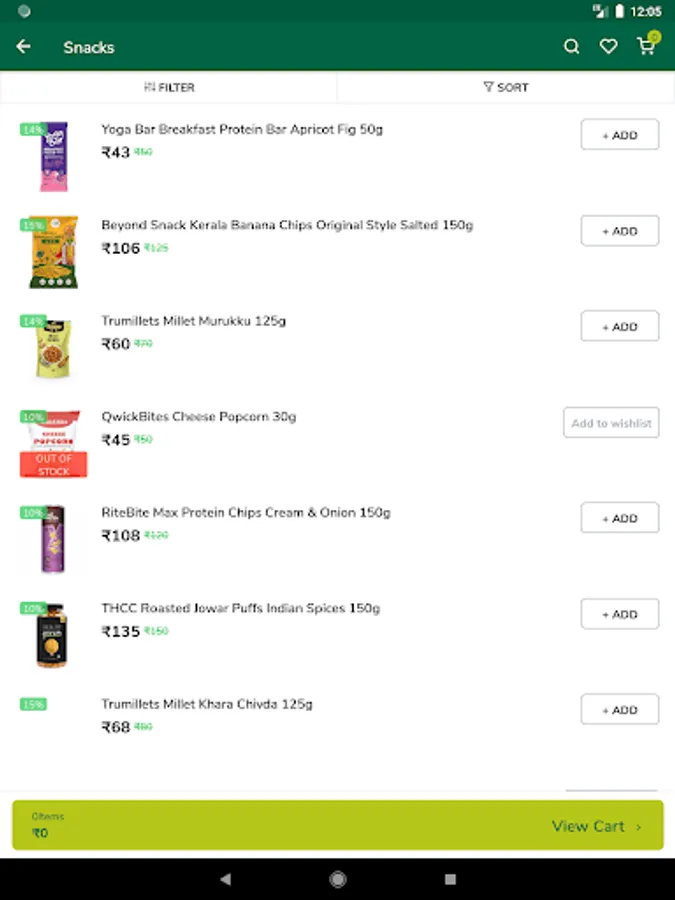The width and height of the screenshot is (675, 900).
Task: Open wishlist via heart icon
Action: click(608, 47)
